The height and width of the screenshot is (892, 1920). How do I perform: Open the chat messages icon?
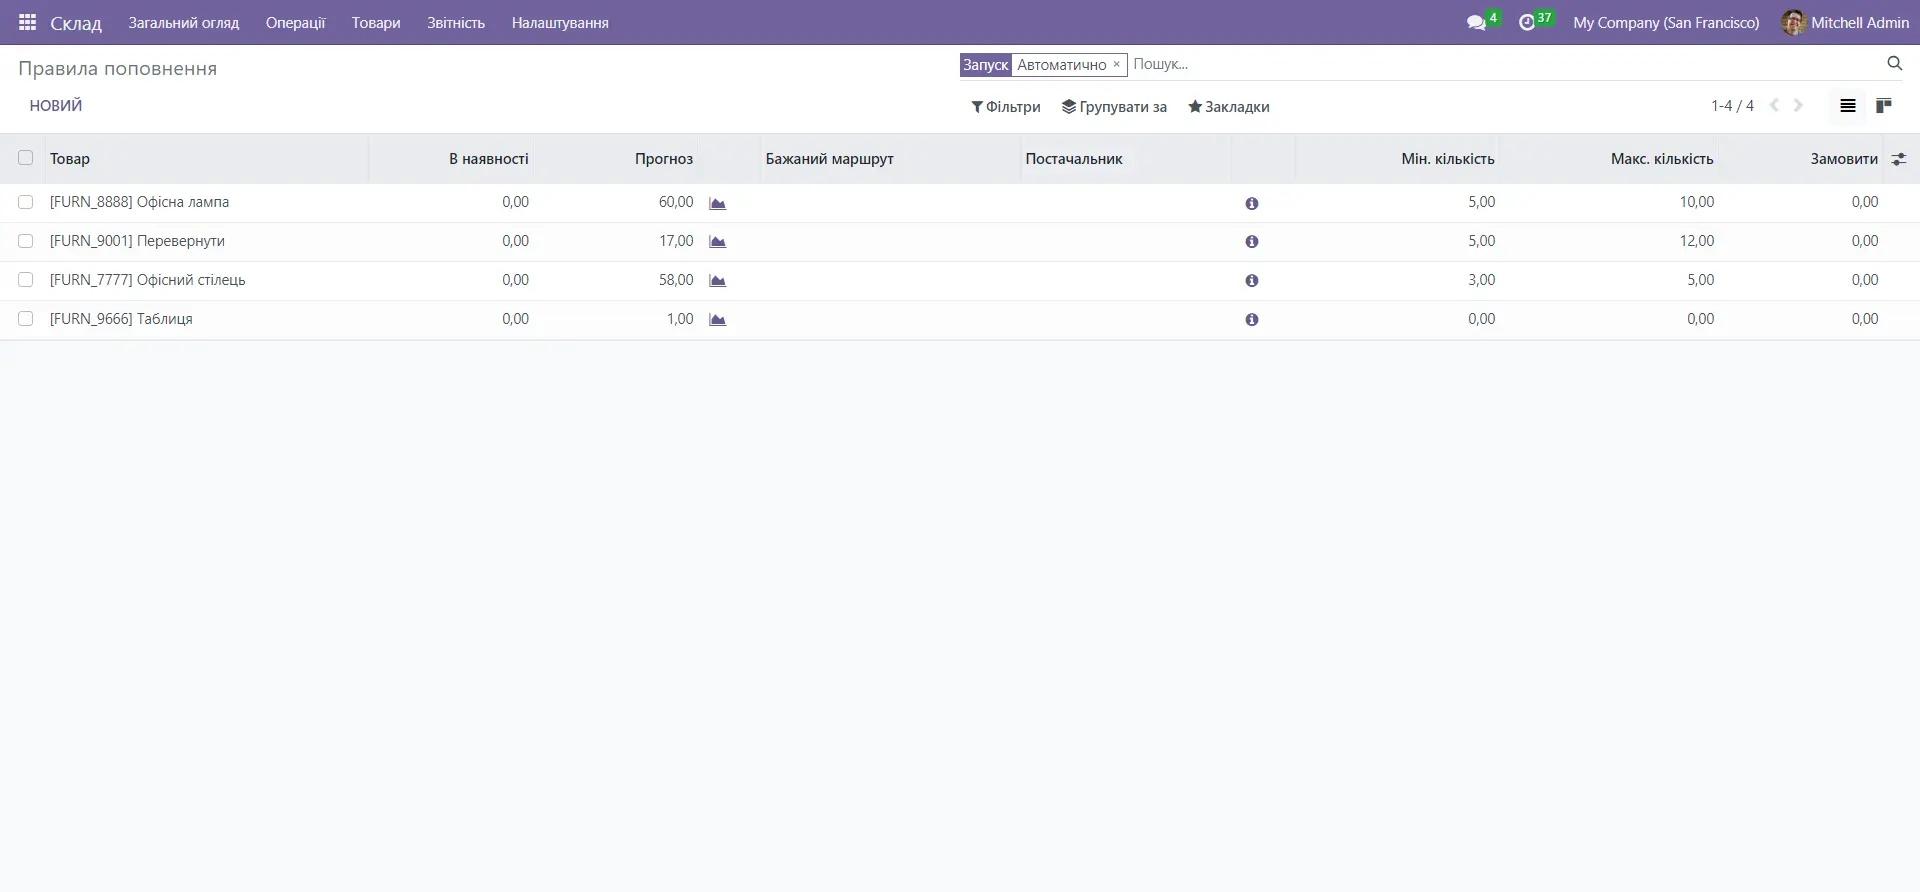coord(1476,22)
